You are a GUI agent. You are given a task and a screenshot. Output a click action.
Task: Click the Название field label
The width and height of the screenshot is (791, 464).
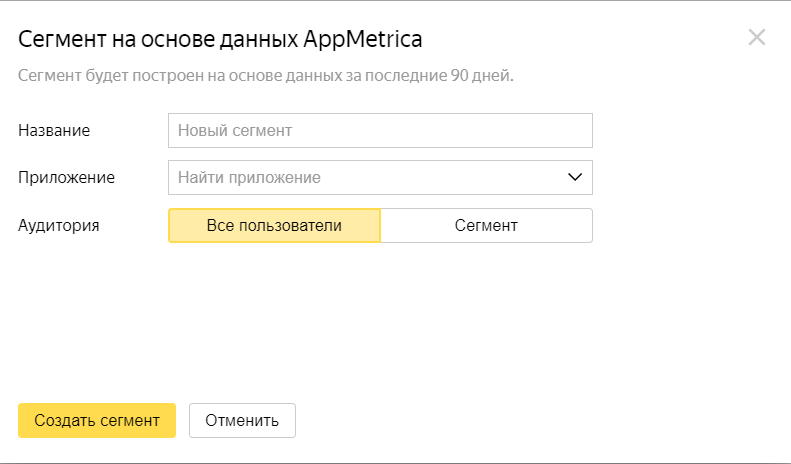pos(54,131)
